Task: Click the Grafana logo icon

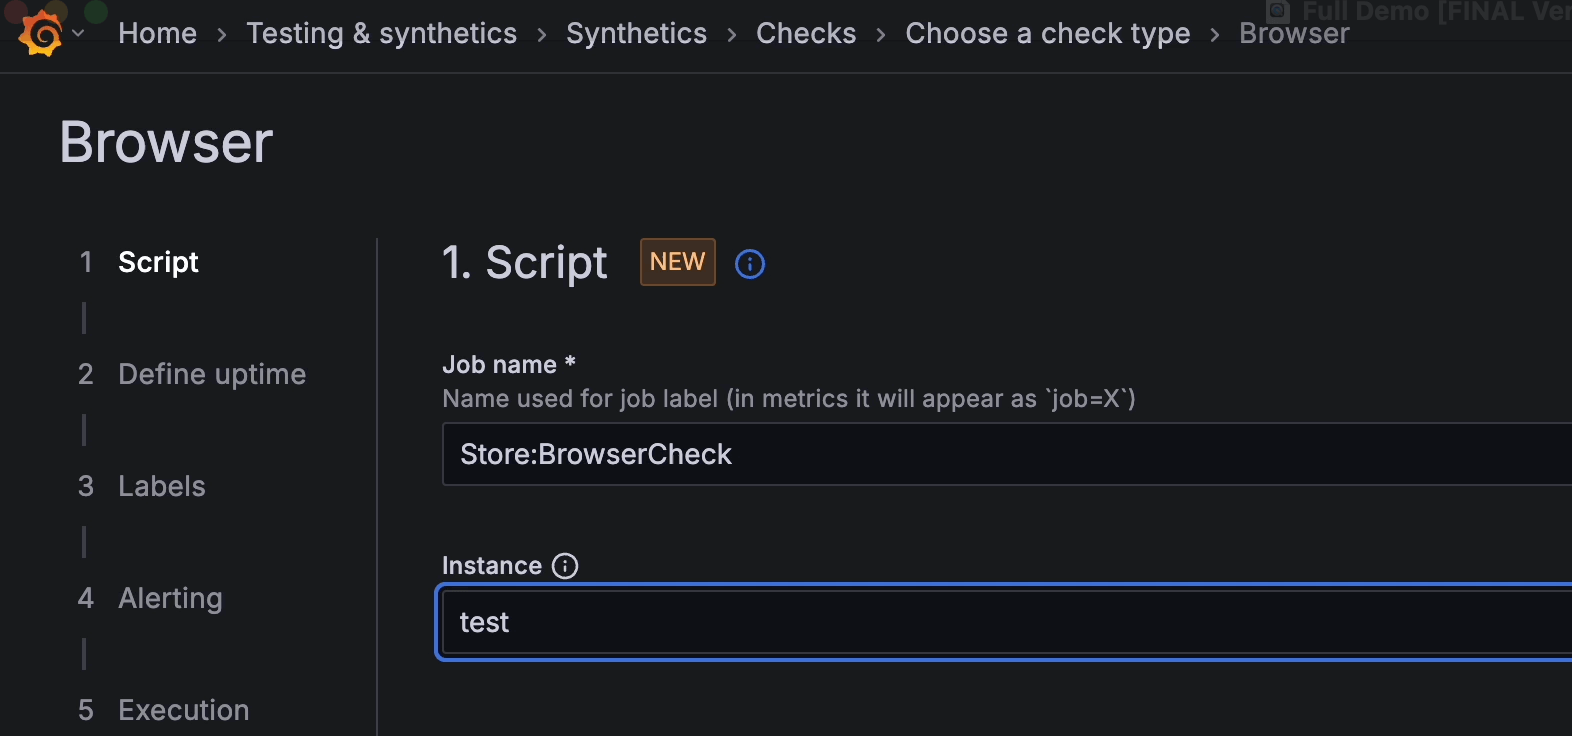Action: [41, 34]
